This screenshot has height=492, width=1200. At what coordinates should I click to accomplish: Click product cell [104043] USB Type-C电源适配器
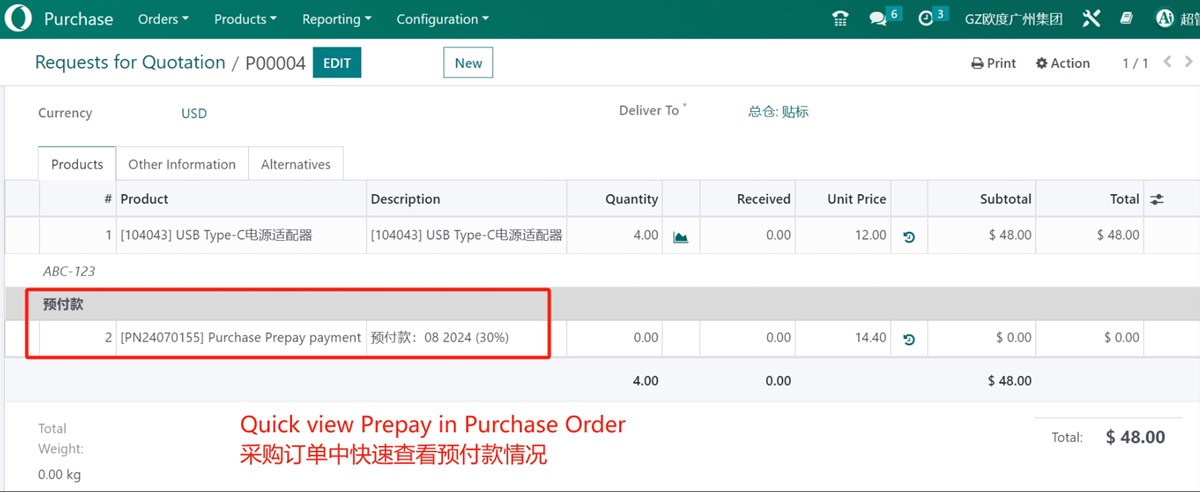pyautogui.click(x=242, y=235)
